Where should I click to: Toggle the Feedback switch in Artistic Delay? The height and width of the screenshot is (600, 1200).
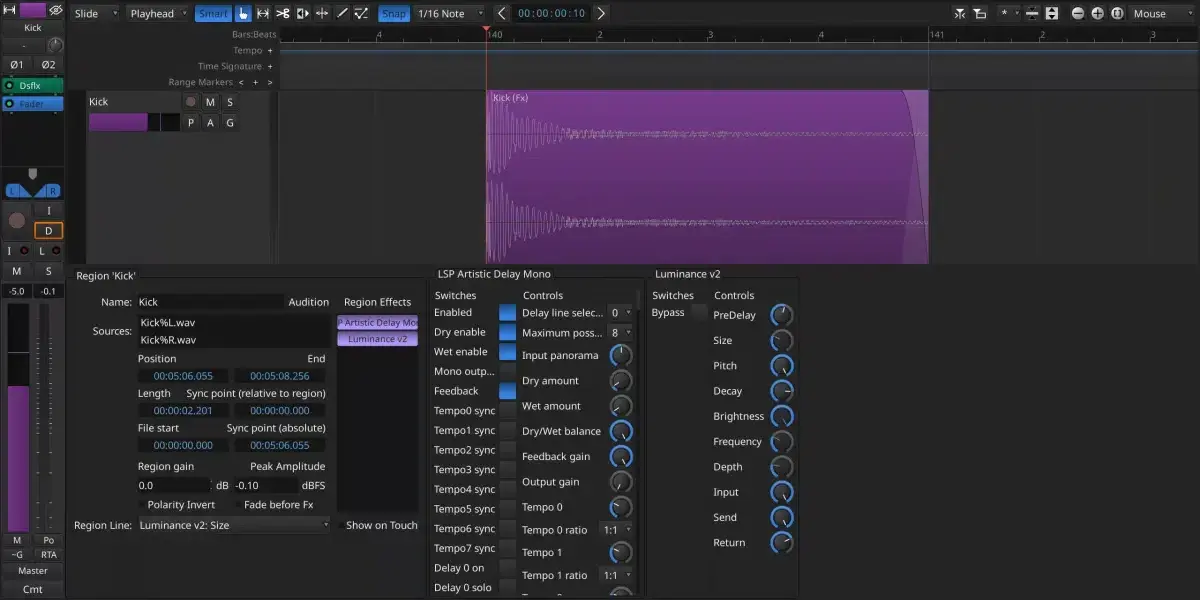point(507,391)
